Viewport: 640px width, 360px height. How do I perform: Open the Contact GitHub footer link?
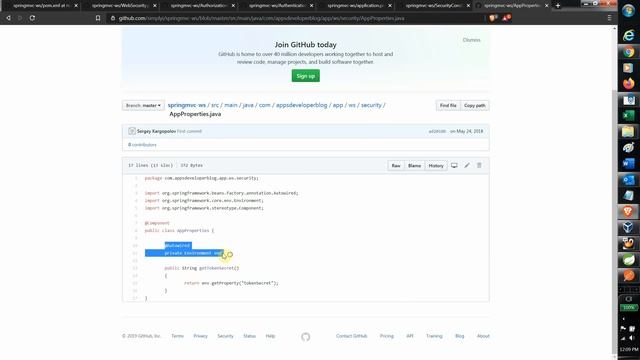click(x=351, y=336)
